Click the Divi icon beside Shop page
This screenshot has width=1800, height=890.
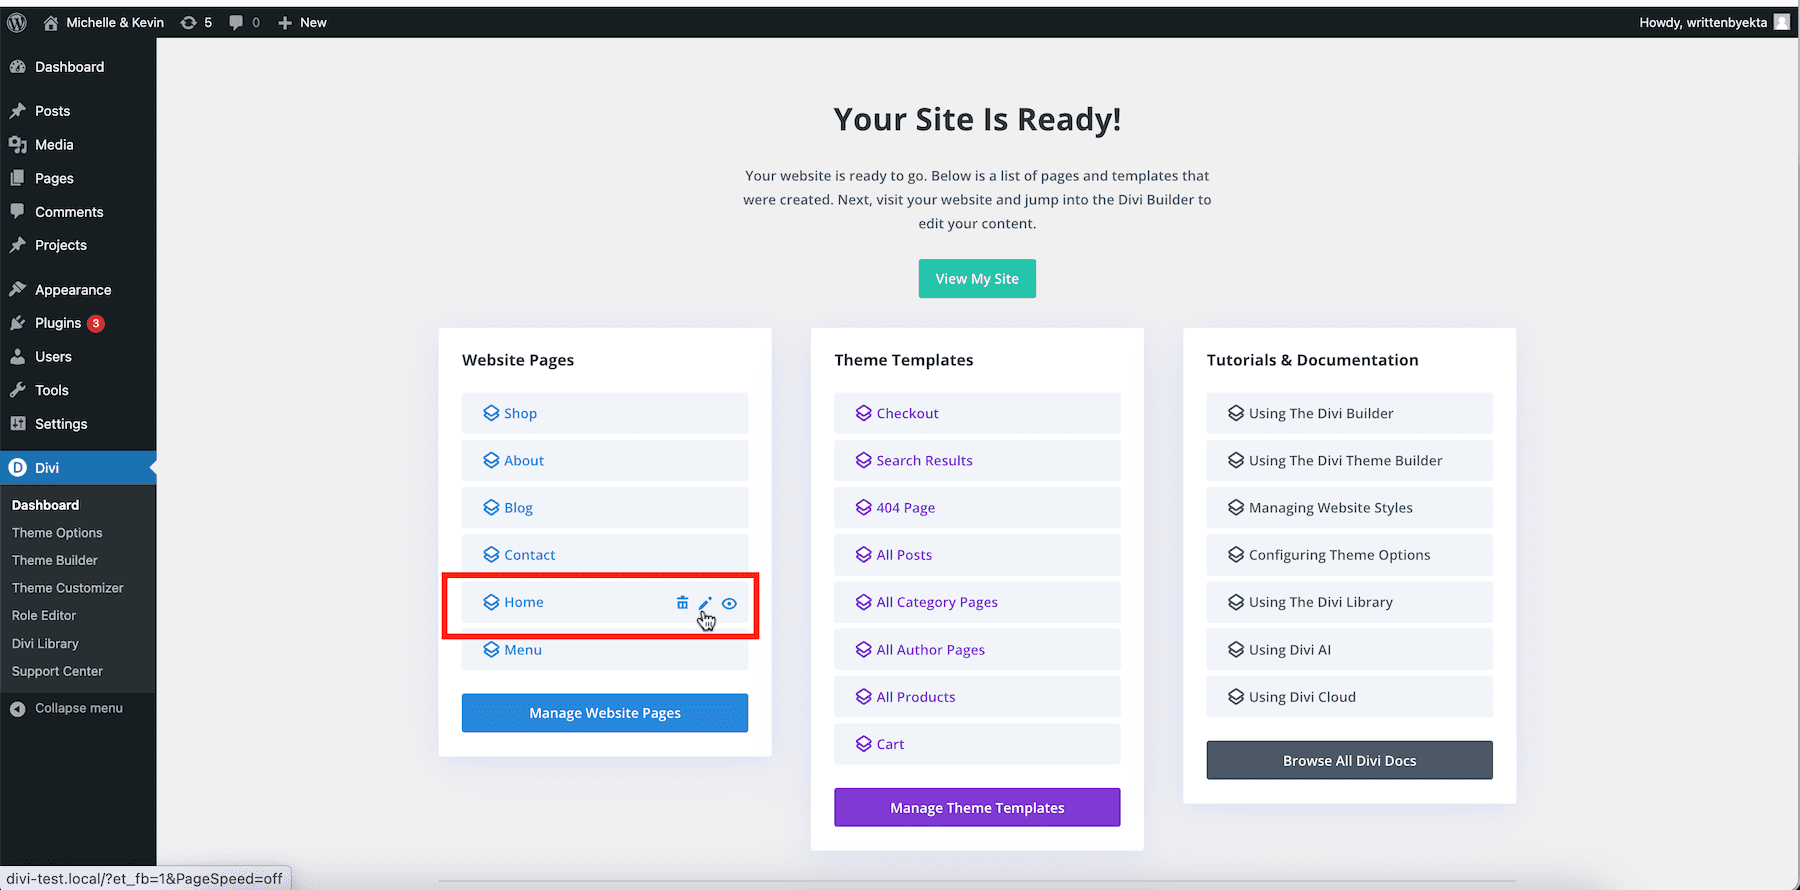click(x=491, y=413)
